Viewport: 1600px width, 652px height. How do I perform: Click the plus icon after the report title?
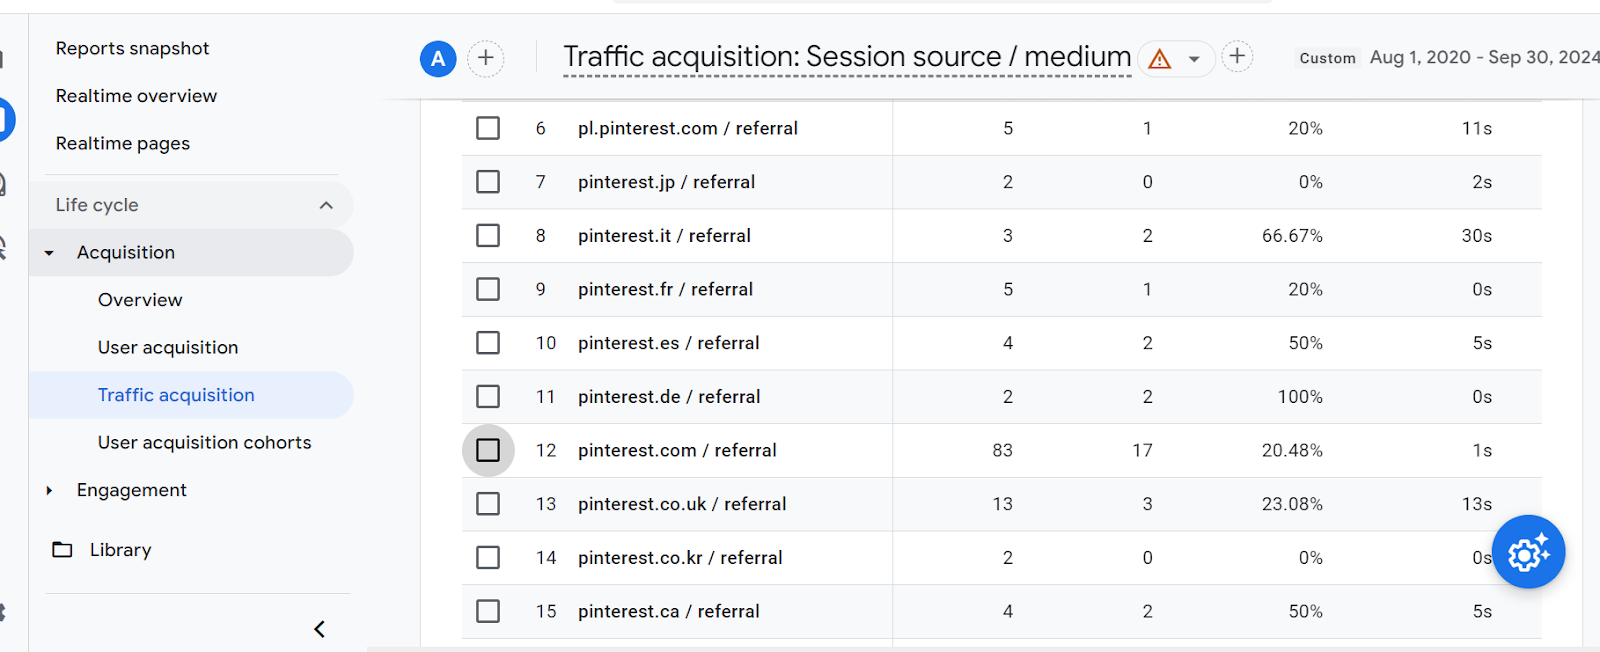1237,56
